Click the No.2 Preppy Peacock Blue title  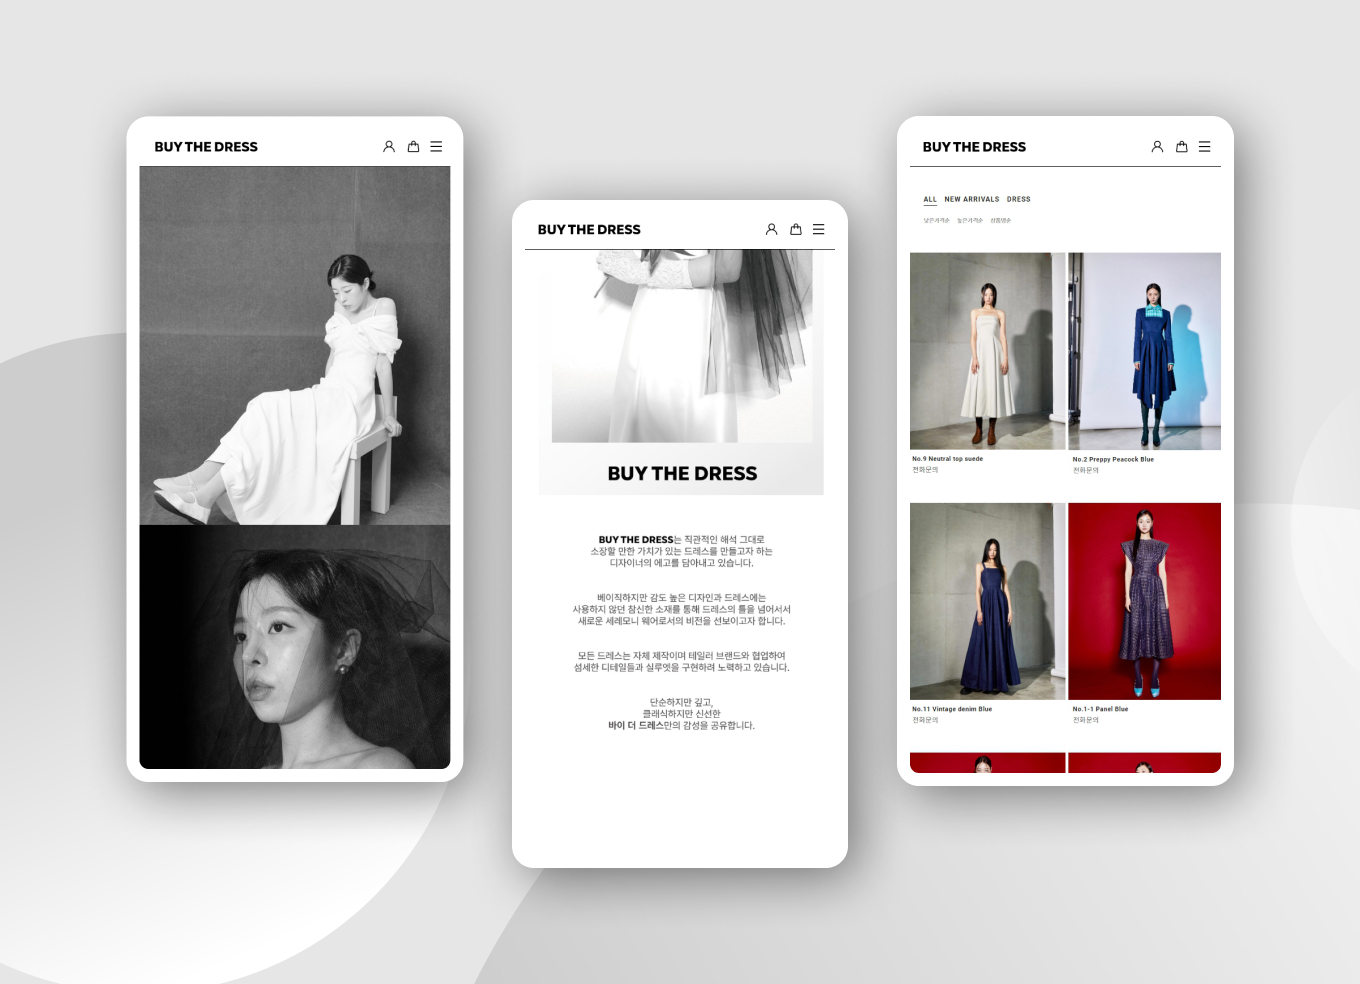[1113, 460]
